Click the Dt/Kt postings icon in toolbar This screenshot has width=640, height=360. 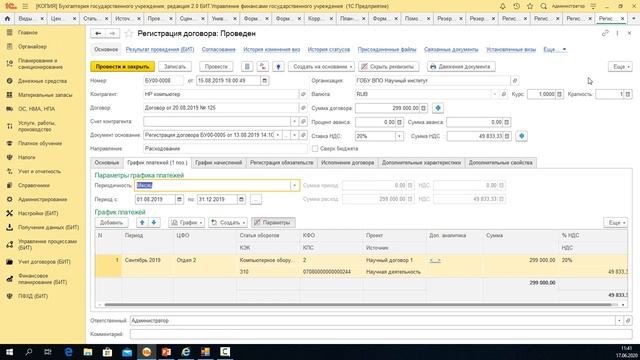click(262, 67)
